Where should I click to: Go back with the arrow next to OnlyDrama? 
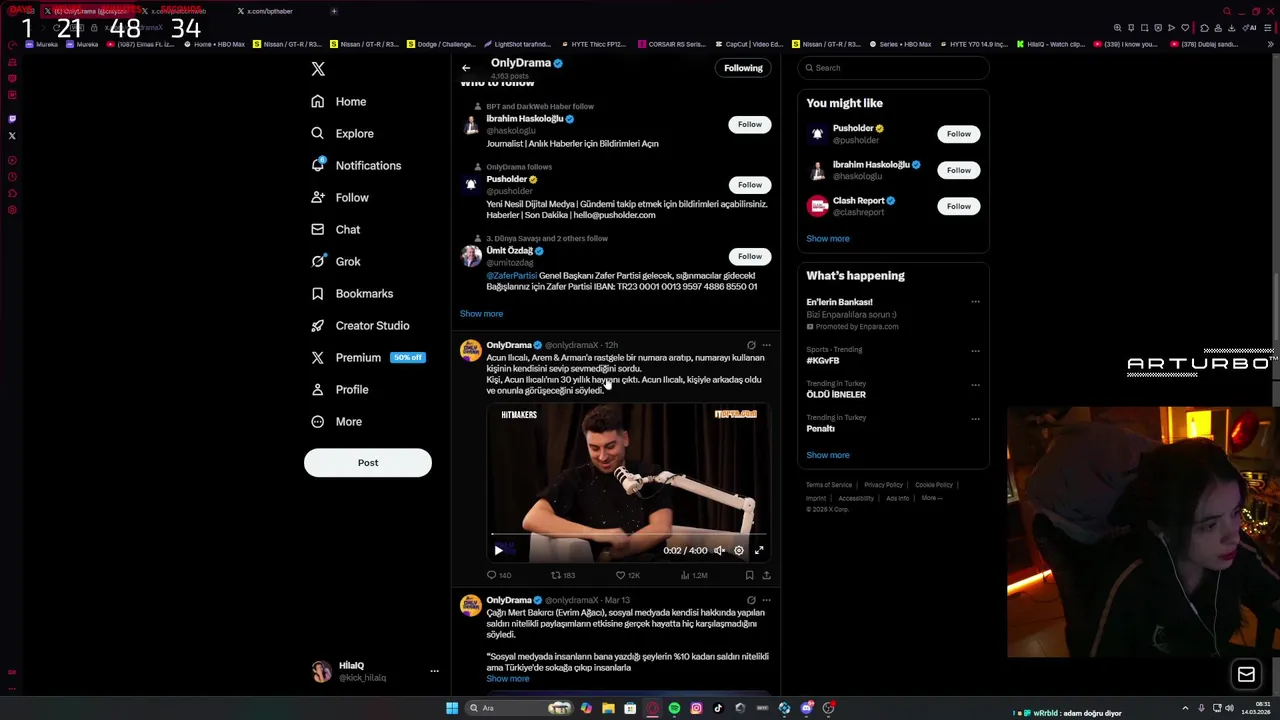tap(466, 68)
